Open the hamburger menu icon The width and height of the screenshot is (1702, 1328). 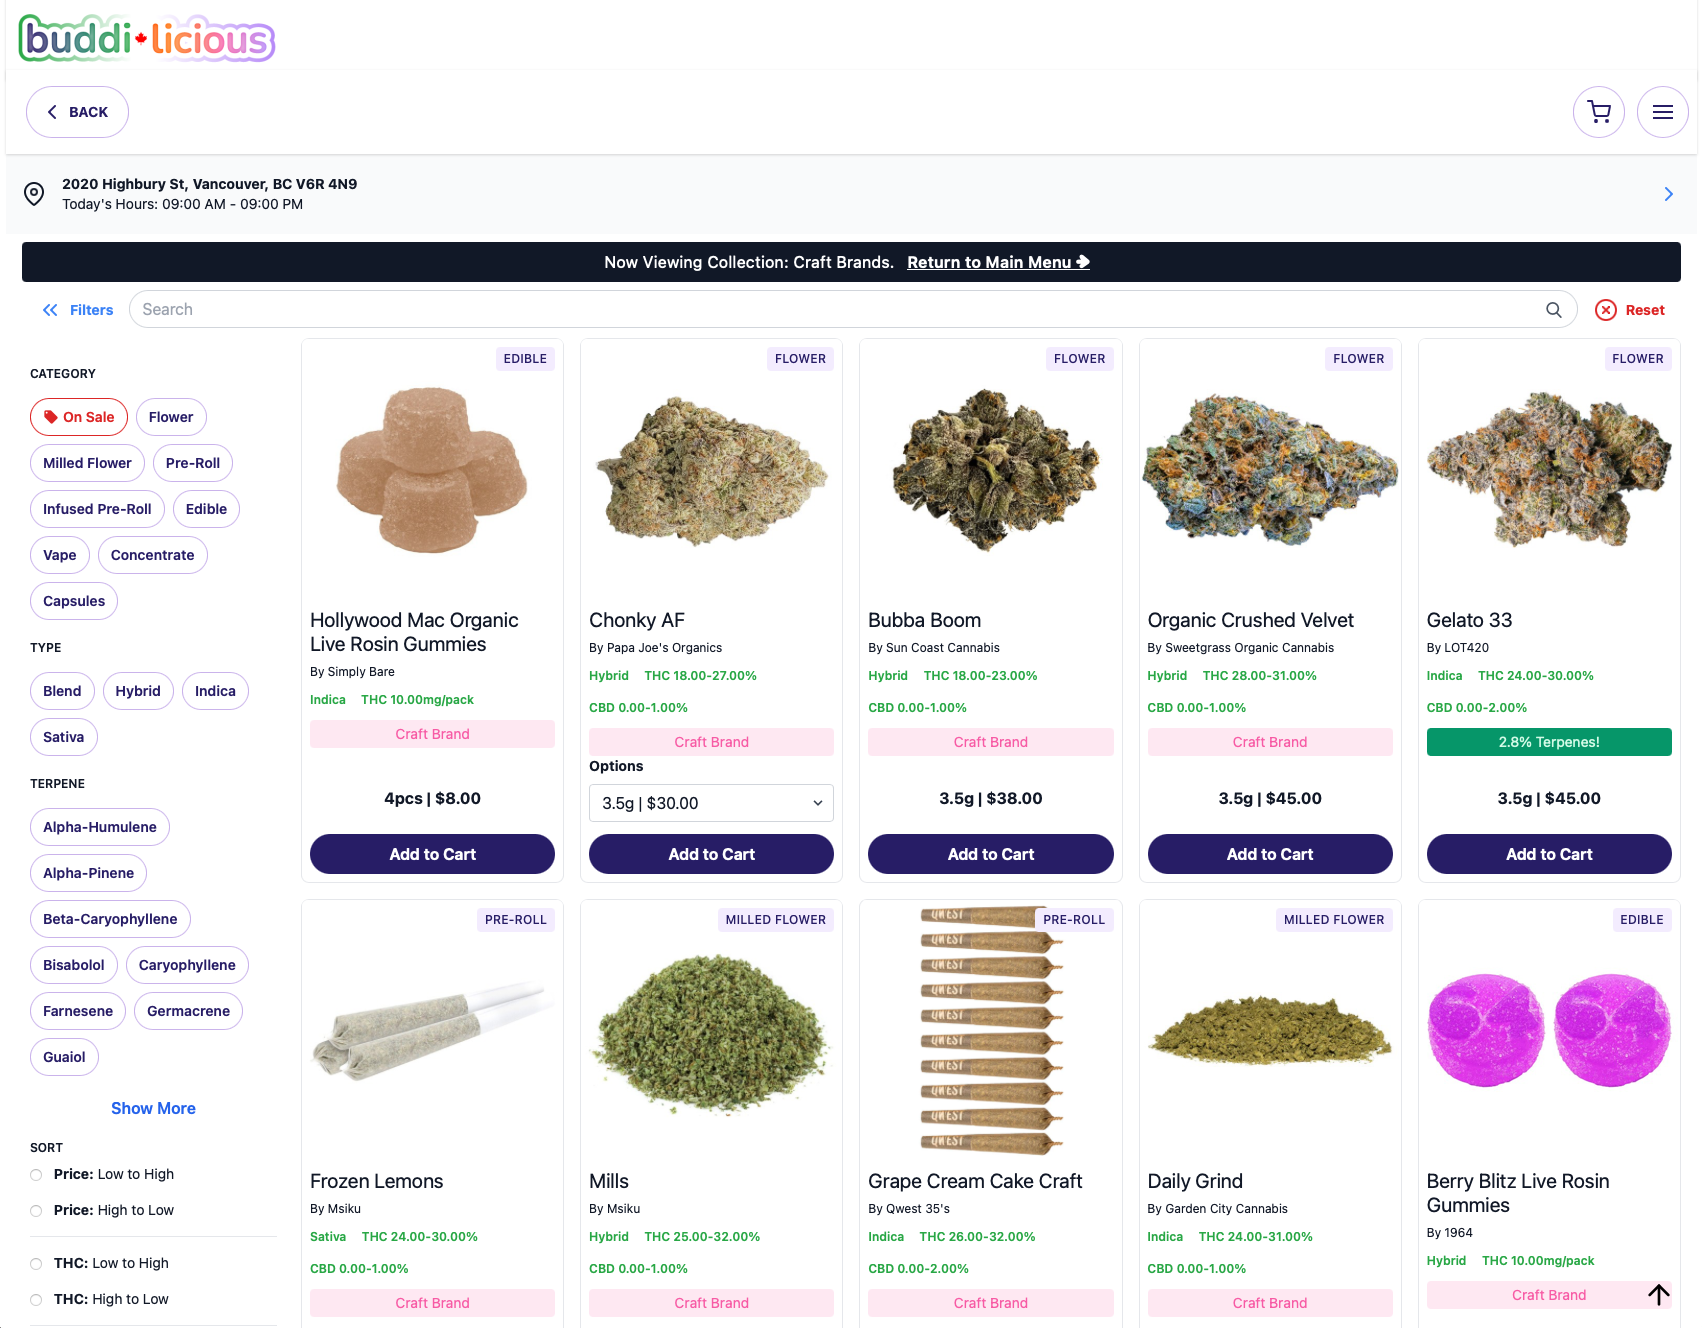[x=1662, y=112]
